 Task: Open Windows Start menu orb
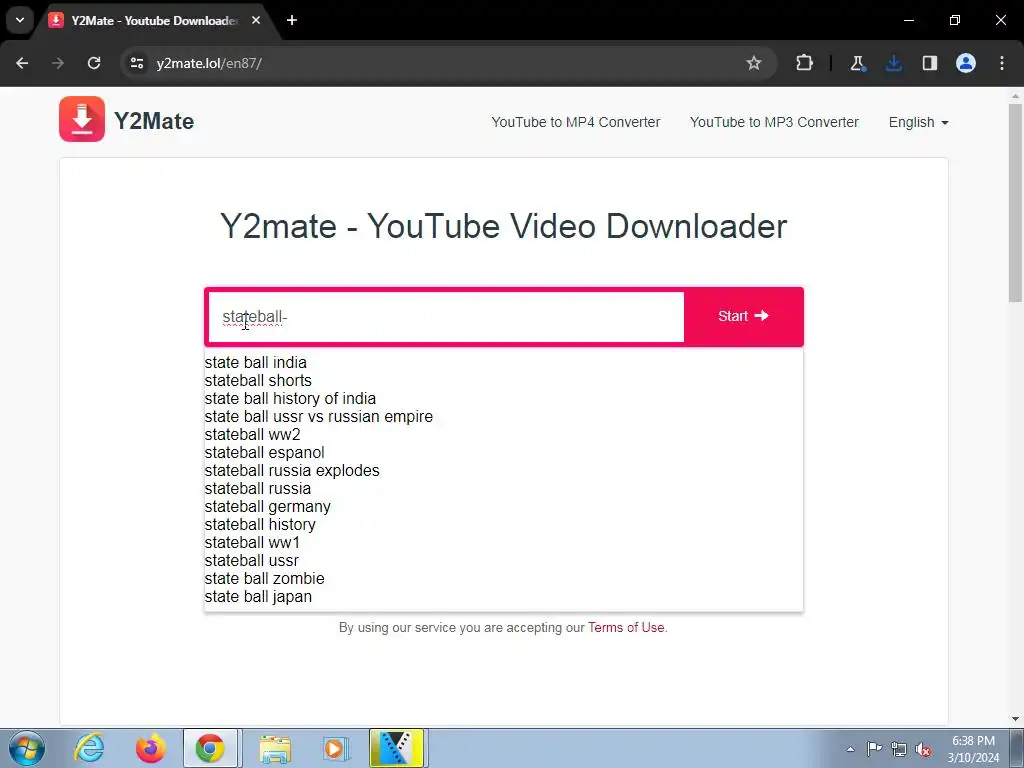[x=27, y=748]
